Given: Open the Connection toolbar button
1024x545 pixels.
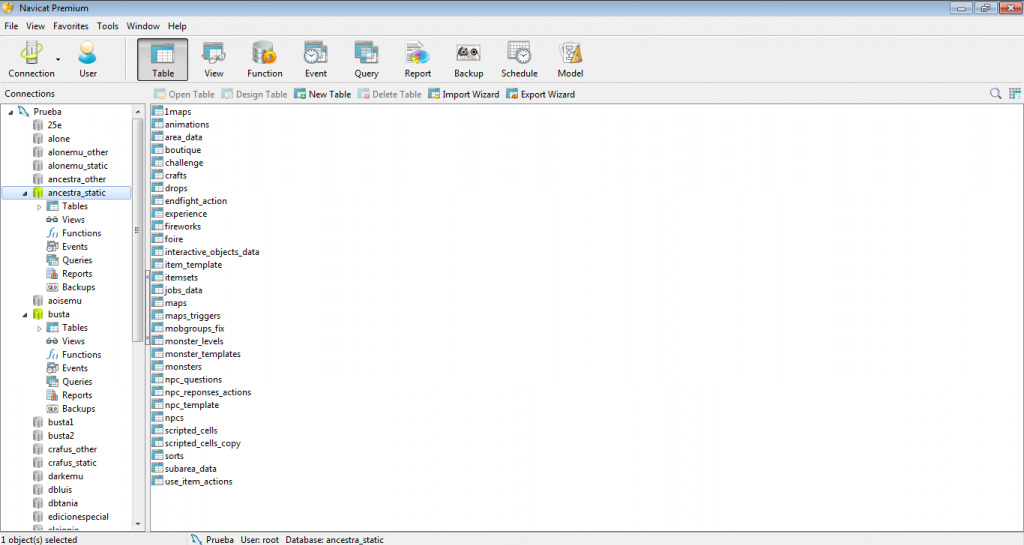Looking at the screenshot, I should 31,59.
